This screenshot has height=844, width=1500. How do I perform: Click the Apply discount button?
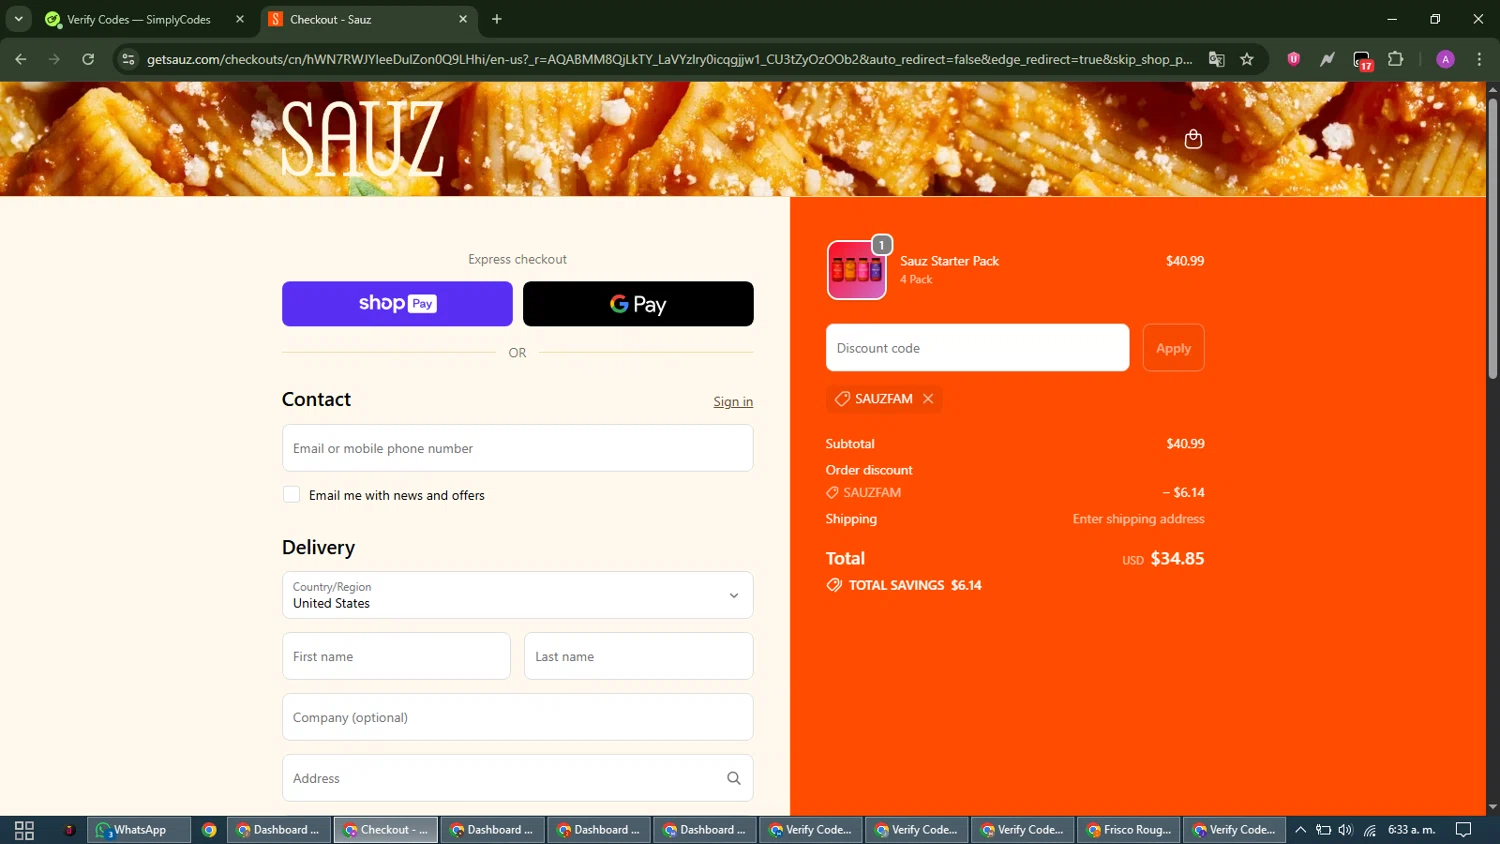[1173, 348]
